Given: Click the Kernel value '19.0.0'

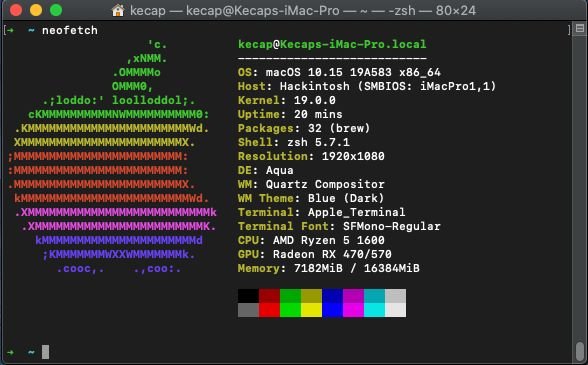Looking at the screenshot, I should (x=315, y=100).
